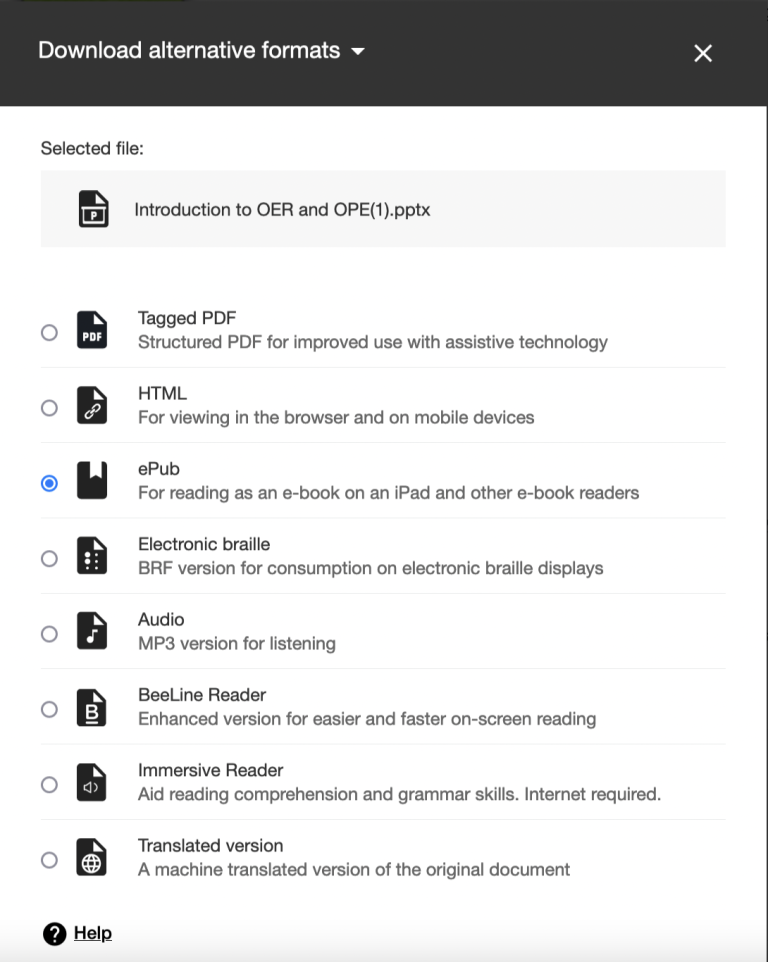Expand the Download alternative formats dropdown
The image size is (768, 962).
click(x=358, y=50)
